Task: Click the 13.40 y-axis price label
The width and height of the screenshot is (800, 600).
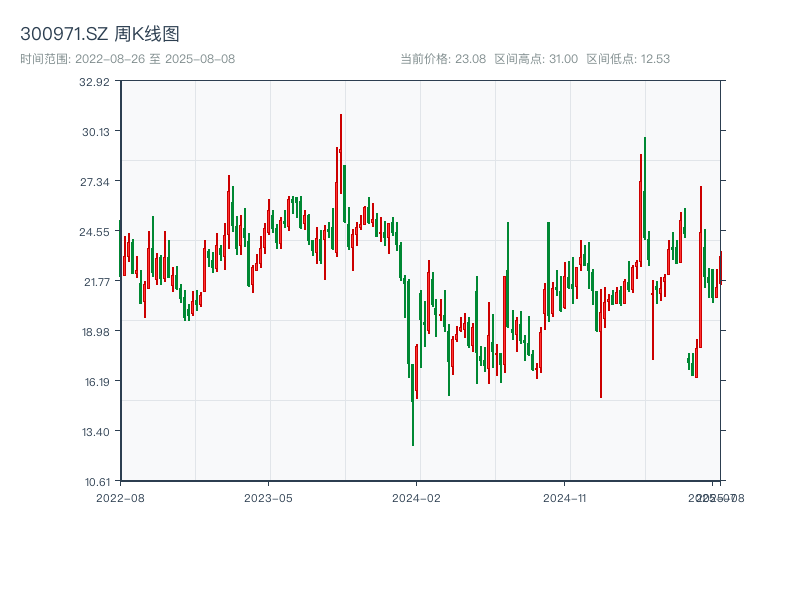Action: point(95,433)
